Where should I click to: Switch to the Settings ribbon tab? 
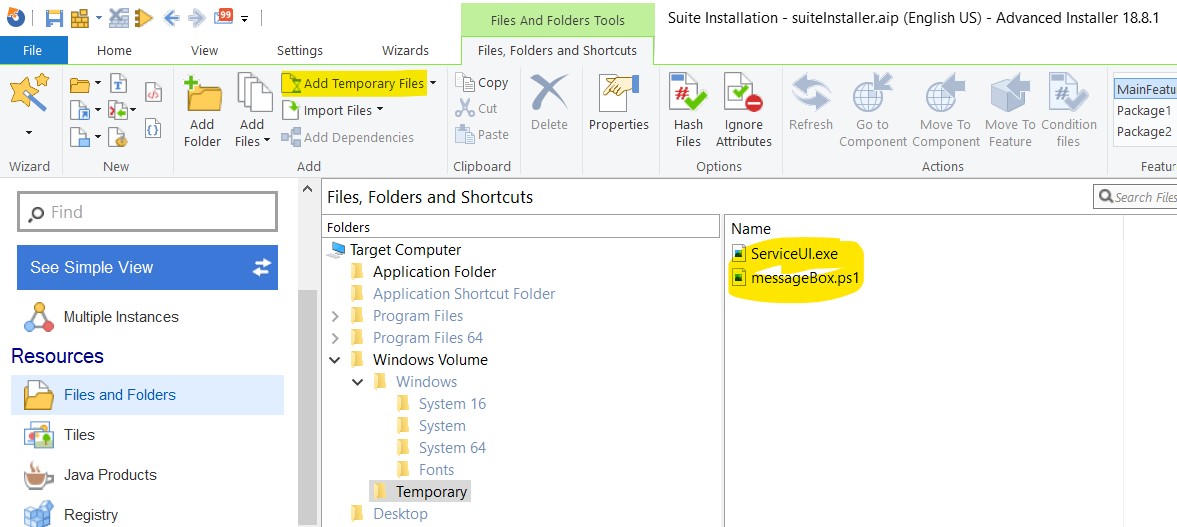click(300, 51)
